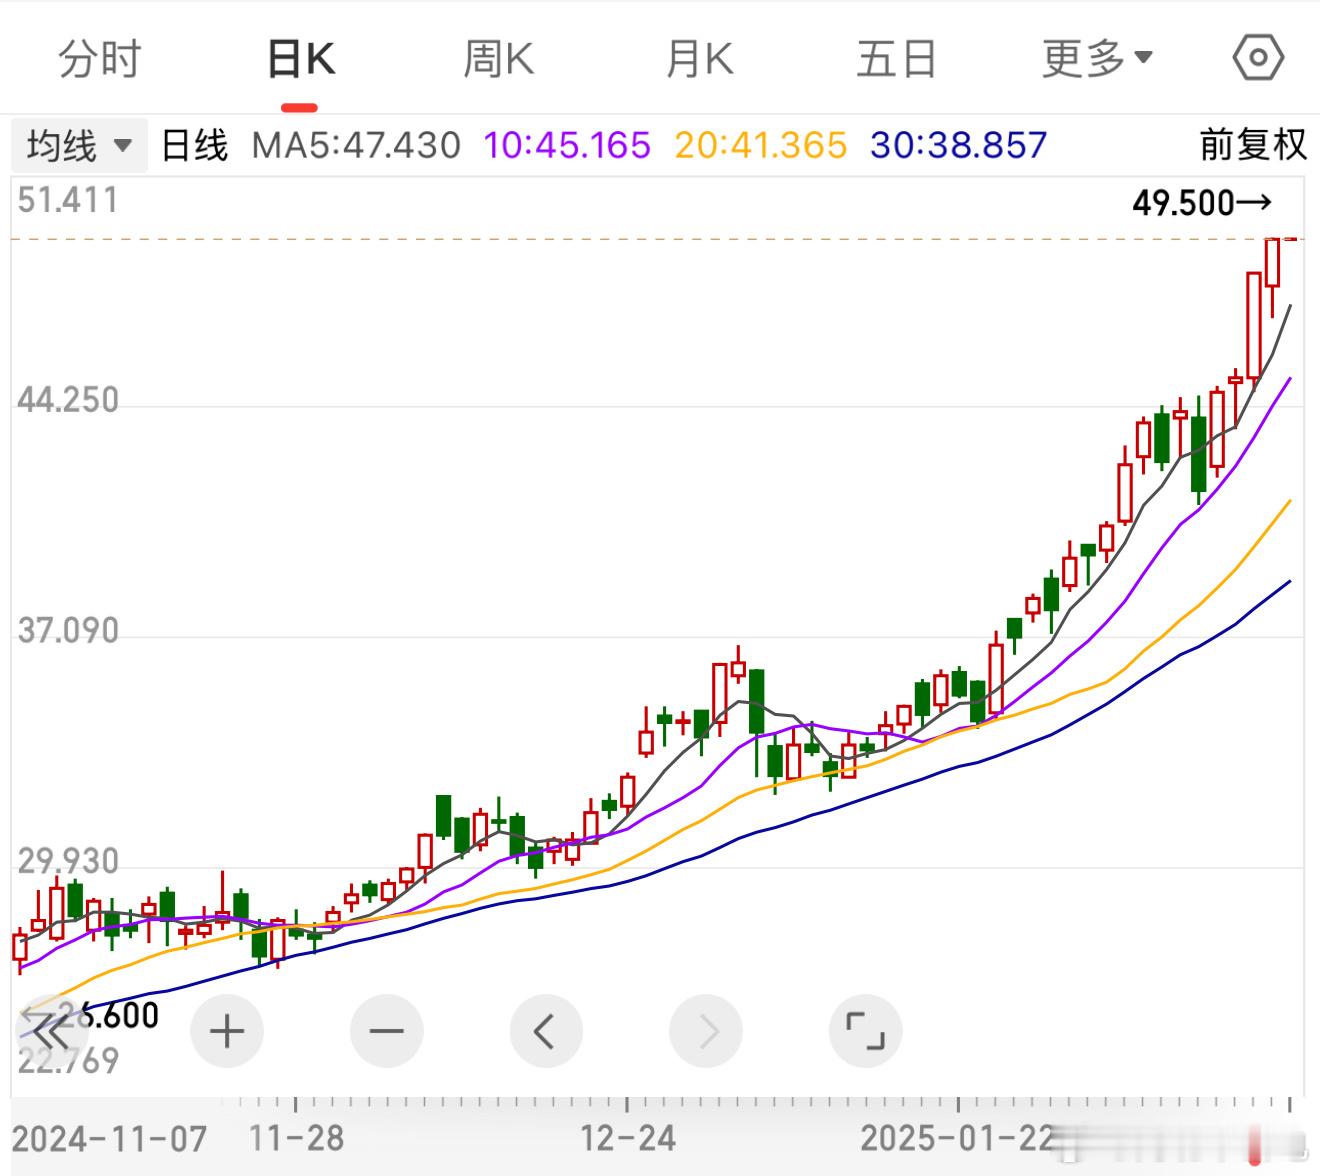Tap the 44.250 axis price label
The height and width of the screenshot is (1176, 1320).
(68, 400)
